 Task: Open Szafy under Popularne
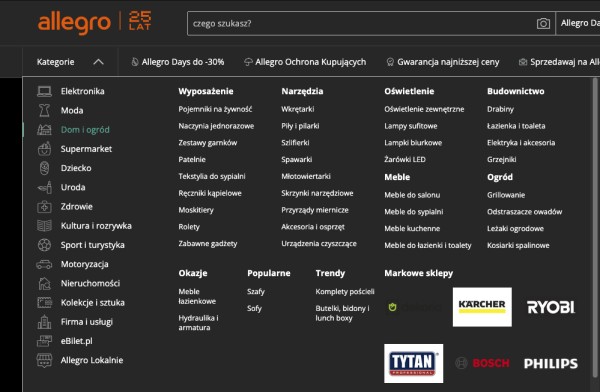[x=256, y=291]
